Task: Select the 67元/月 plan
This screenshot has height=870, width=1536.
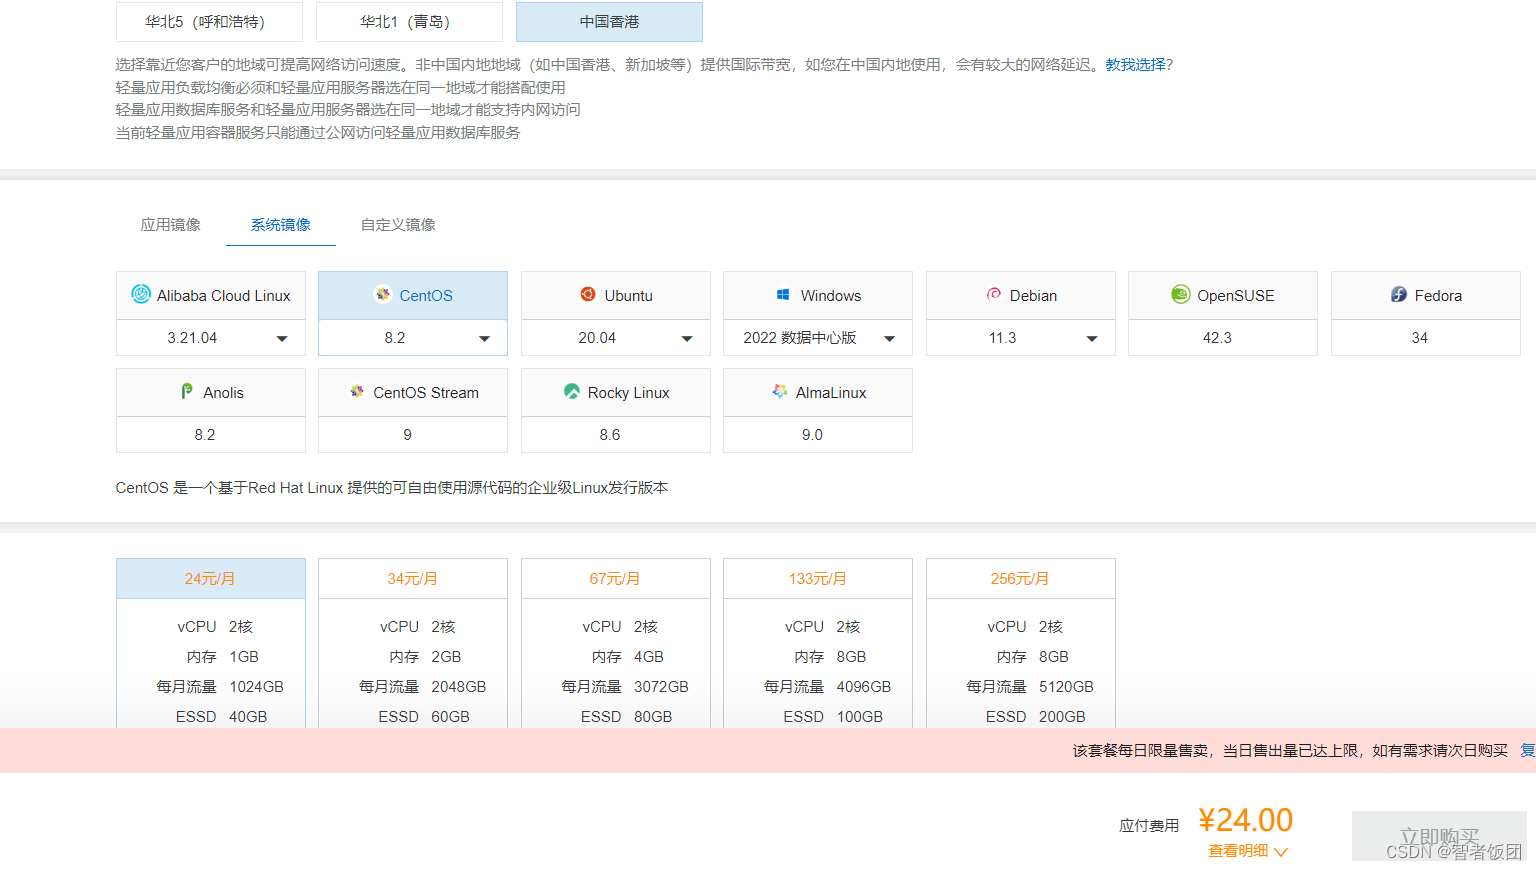Action: point(616,579)
